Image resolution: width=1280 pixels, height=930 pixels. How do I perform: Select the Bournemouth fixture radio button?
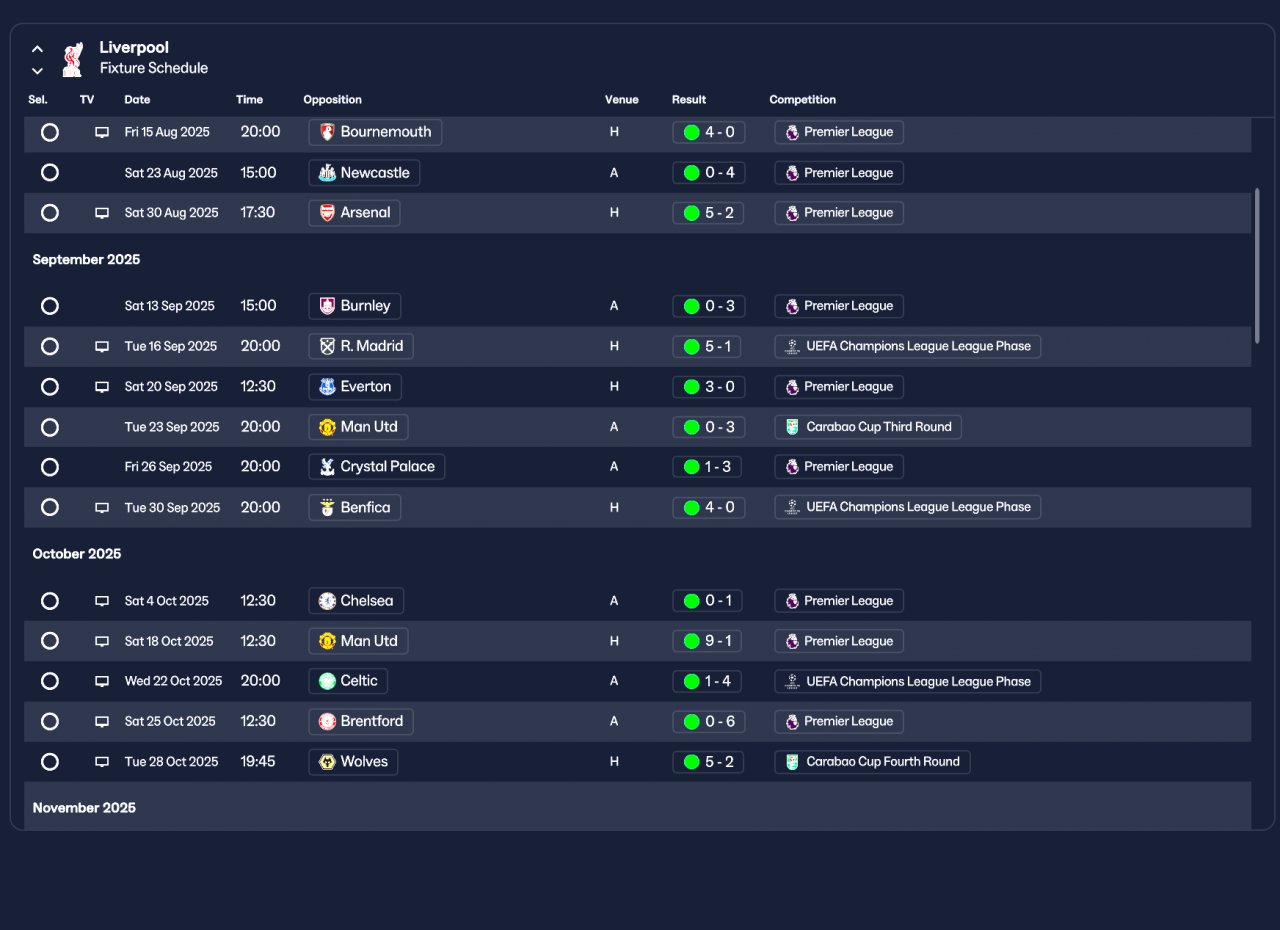50,132
